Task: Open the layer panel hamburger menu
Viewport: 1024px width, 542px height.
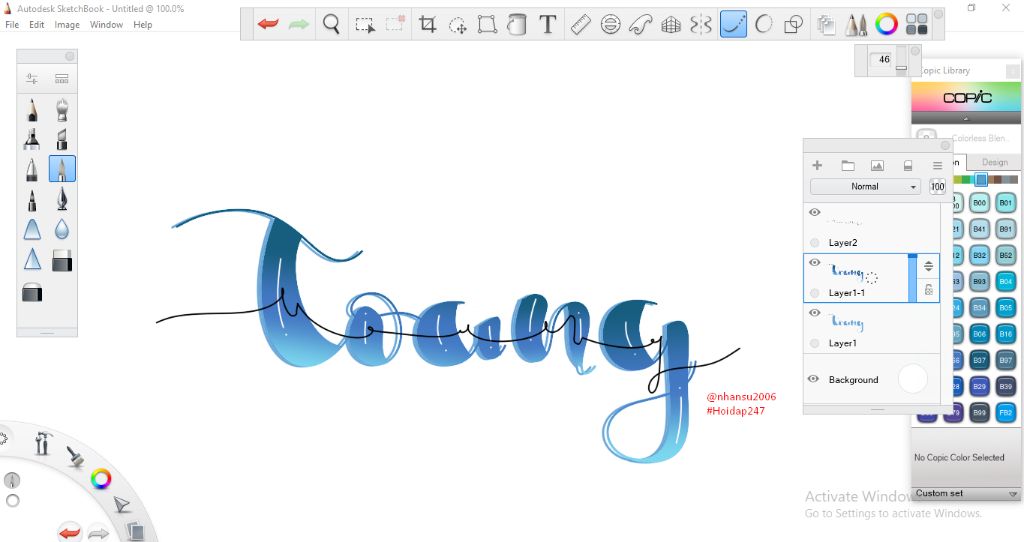Action: click(x=937, y=166)
